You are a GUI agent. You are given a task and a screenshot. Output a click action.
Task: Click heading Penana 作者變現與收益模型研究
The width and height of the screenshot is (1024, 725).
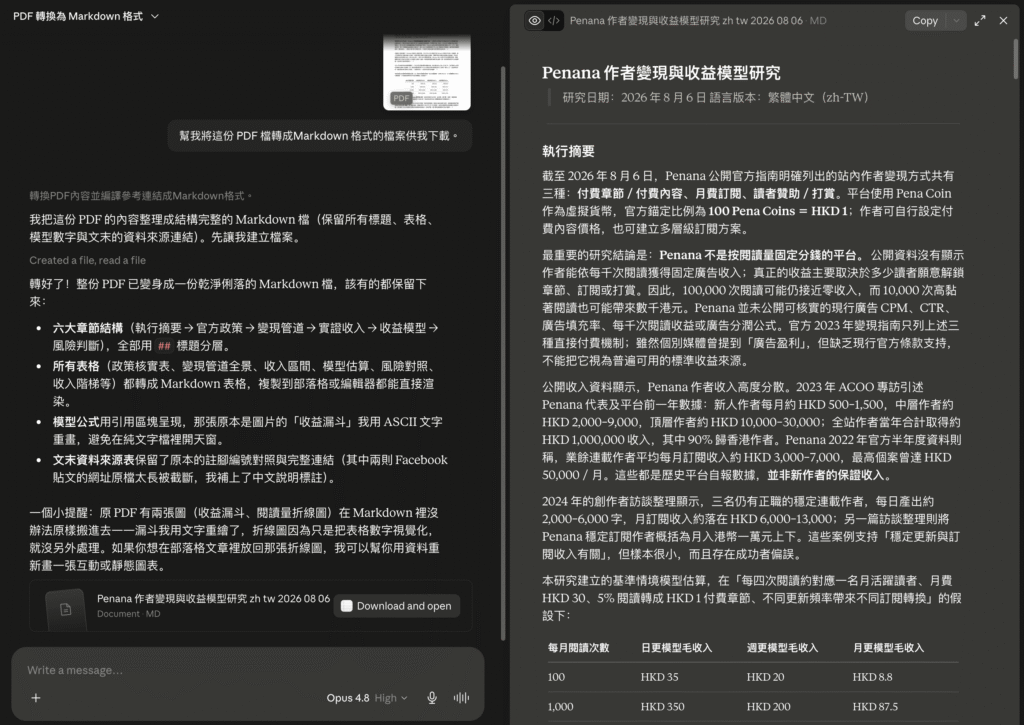point(661,72)
